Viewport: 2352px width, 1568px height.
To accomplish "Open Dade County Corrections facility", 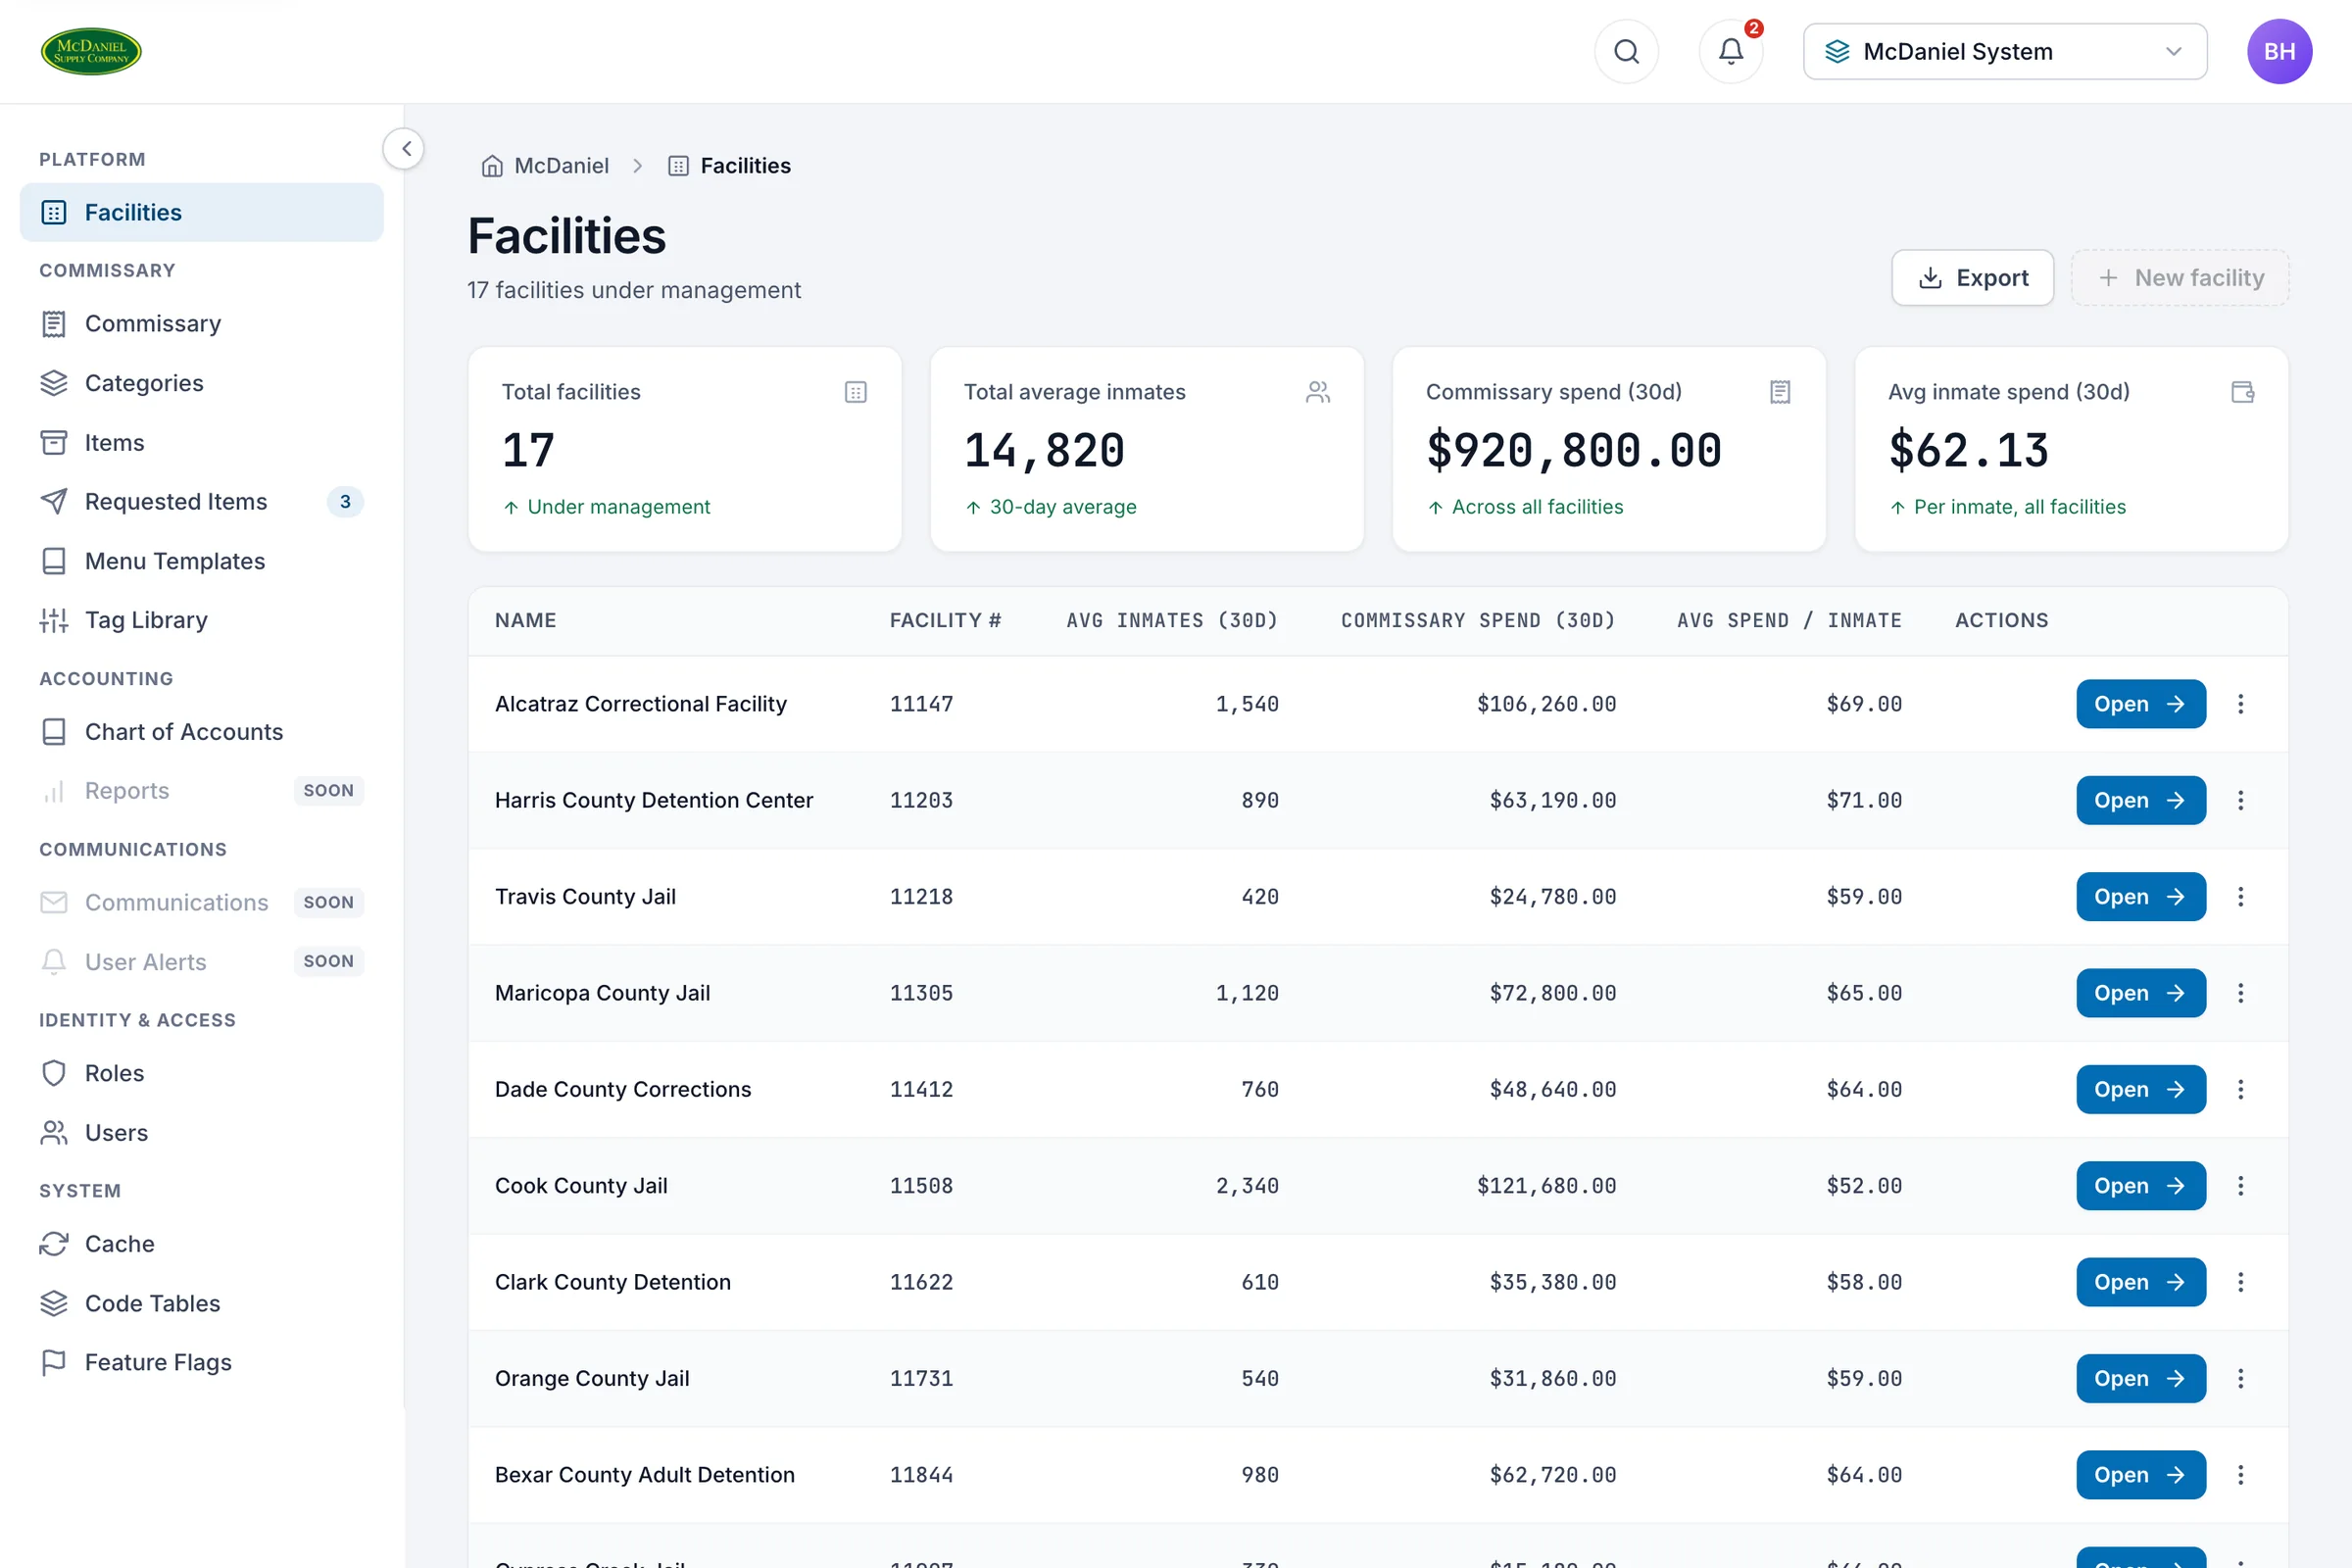I will pyautogui.click(x=2140, y=1089).
